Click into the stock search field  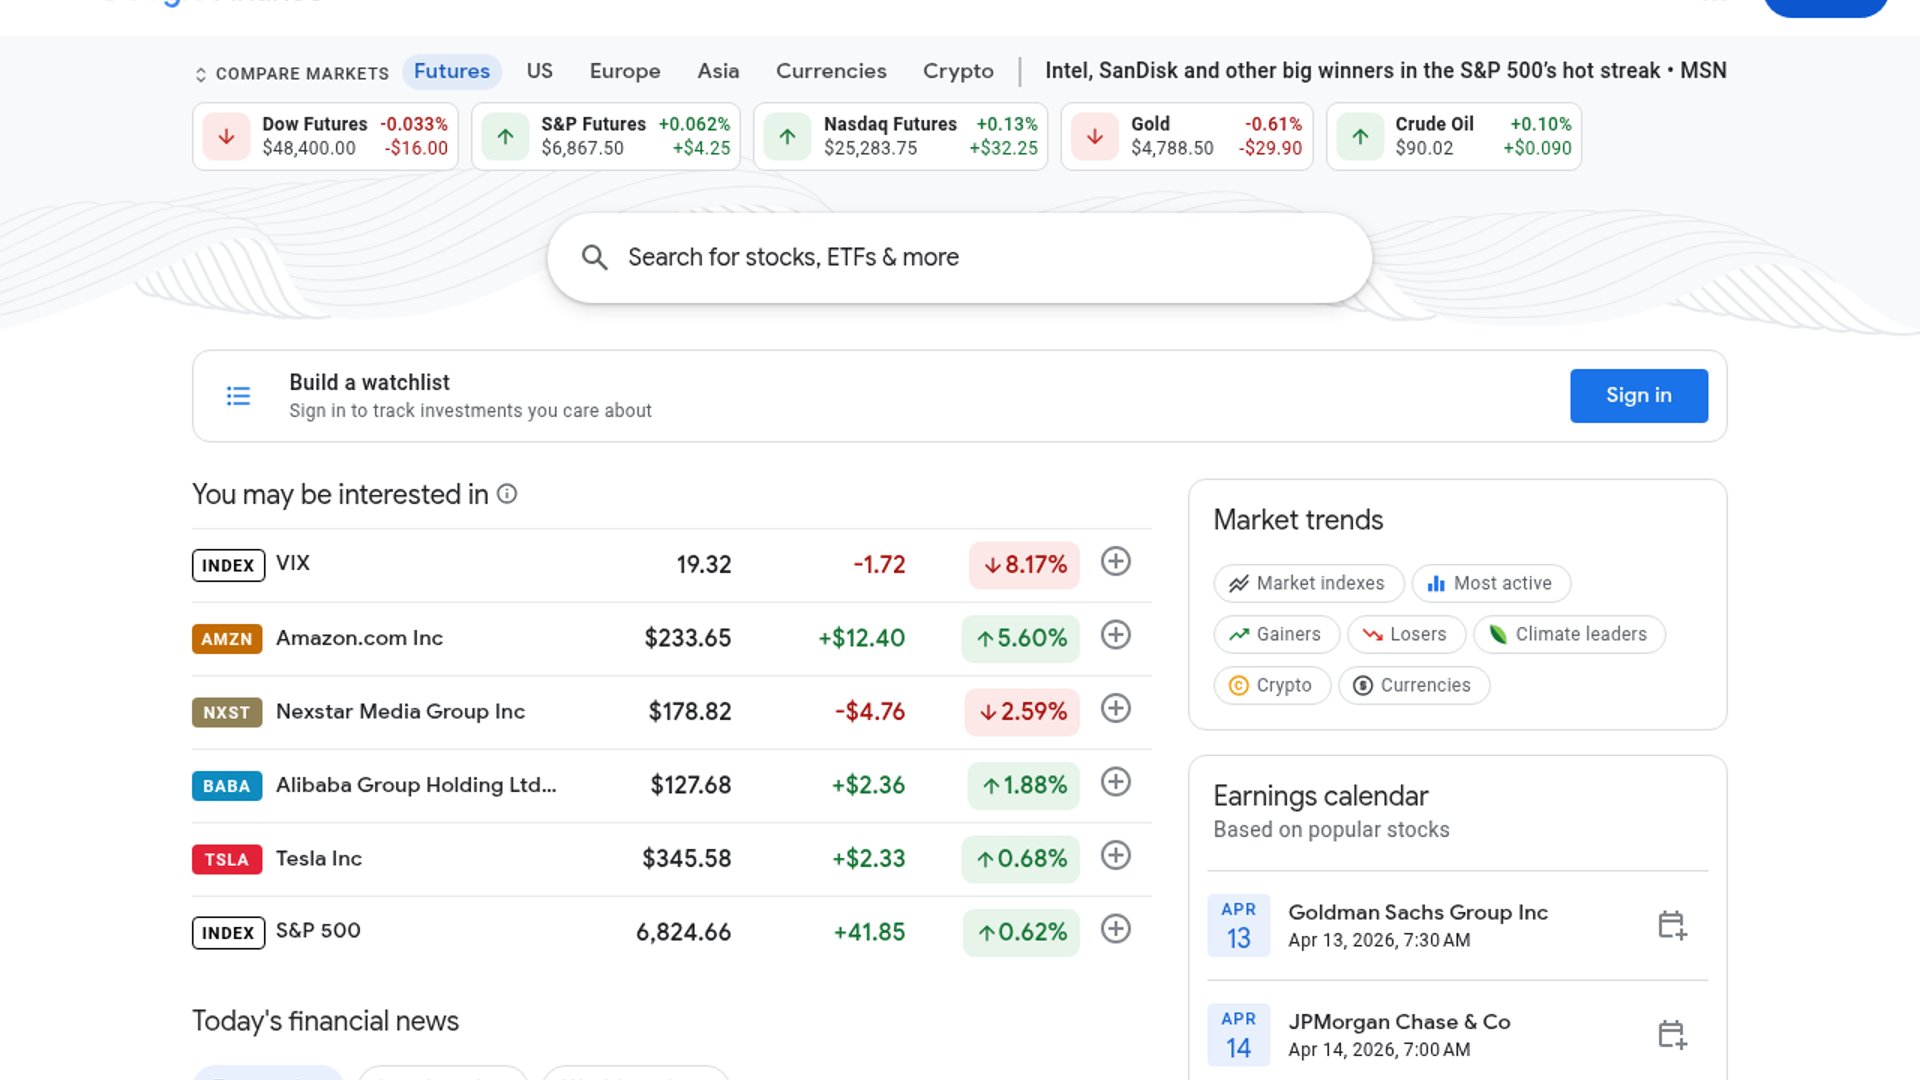point(960,258)
